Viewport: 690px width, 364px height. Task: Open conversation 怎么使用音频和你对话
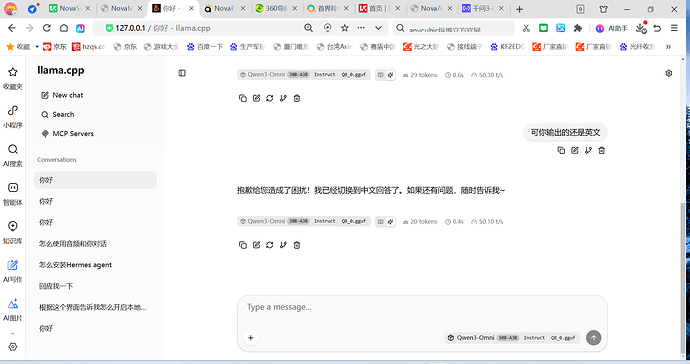[95, 244]
